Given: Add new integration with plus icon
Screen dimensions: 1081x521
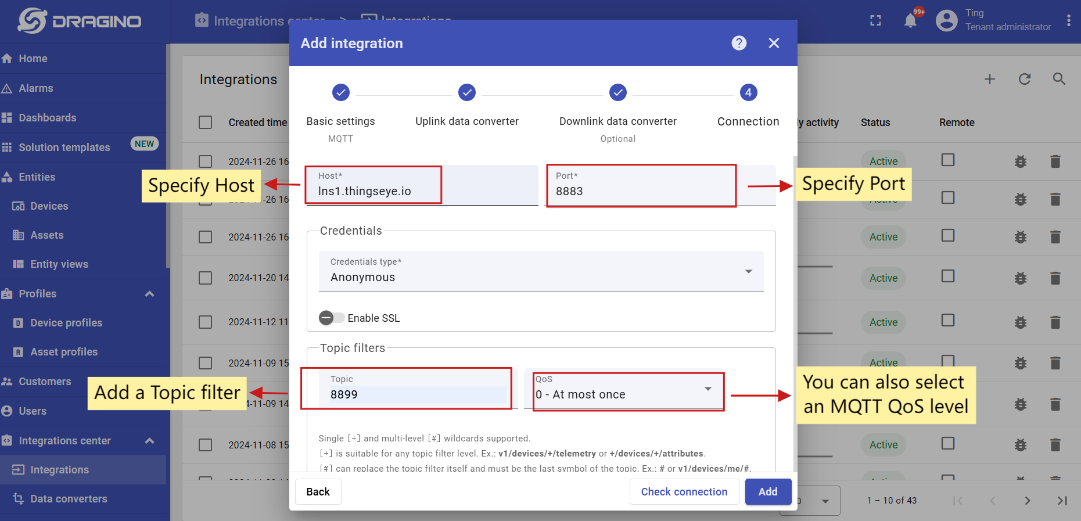Looking at the screenshot, I should pyautogui.click(x=990, y=79).
